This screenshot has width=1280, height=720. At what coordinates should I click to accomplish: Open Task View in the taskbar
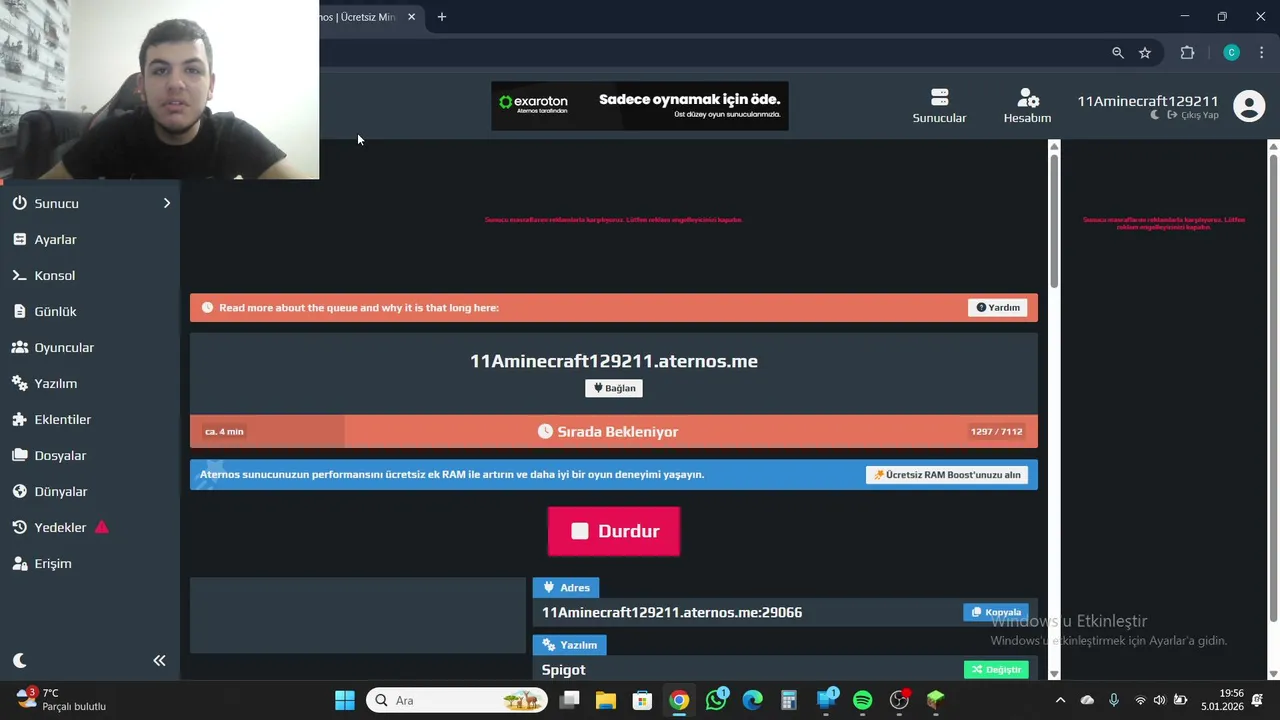click(x=570, y=700)
